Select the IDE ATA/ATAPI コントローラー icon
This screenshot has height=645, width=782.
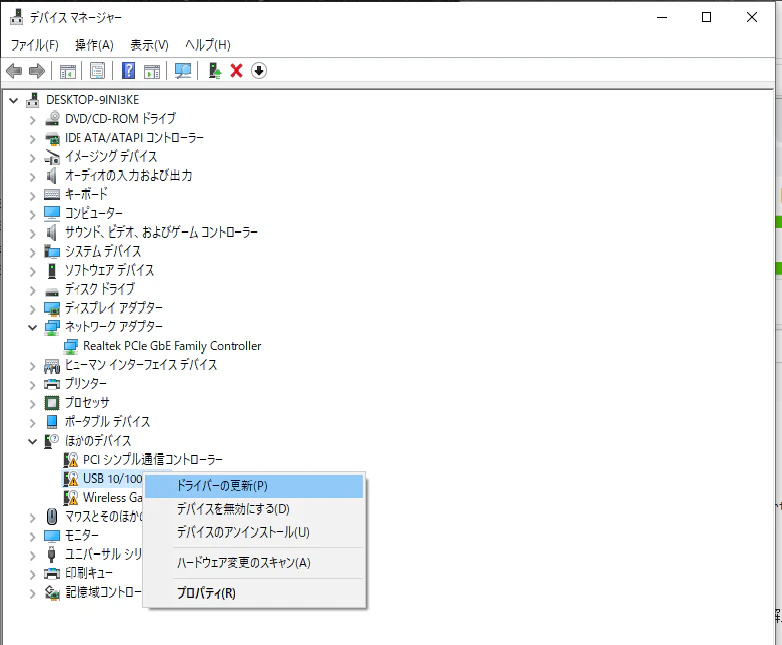[x=52, y=138]
